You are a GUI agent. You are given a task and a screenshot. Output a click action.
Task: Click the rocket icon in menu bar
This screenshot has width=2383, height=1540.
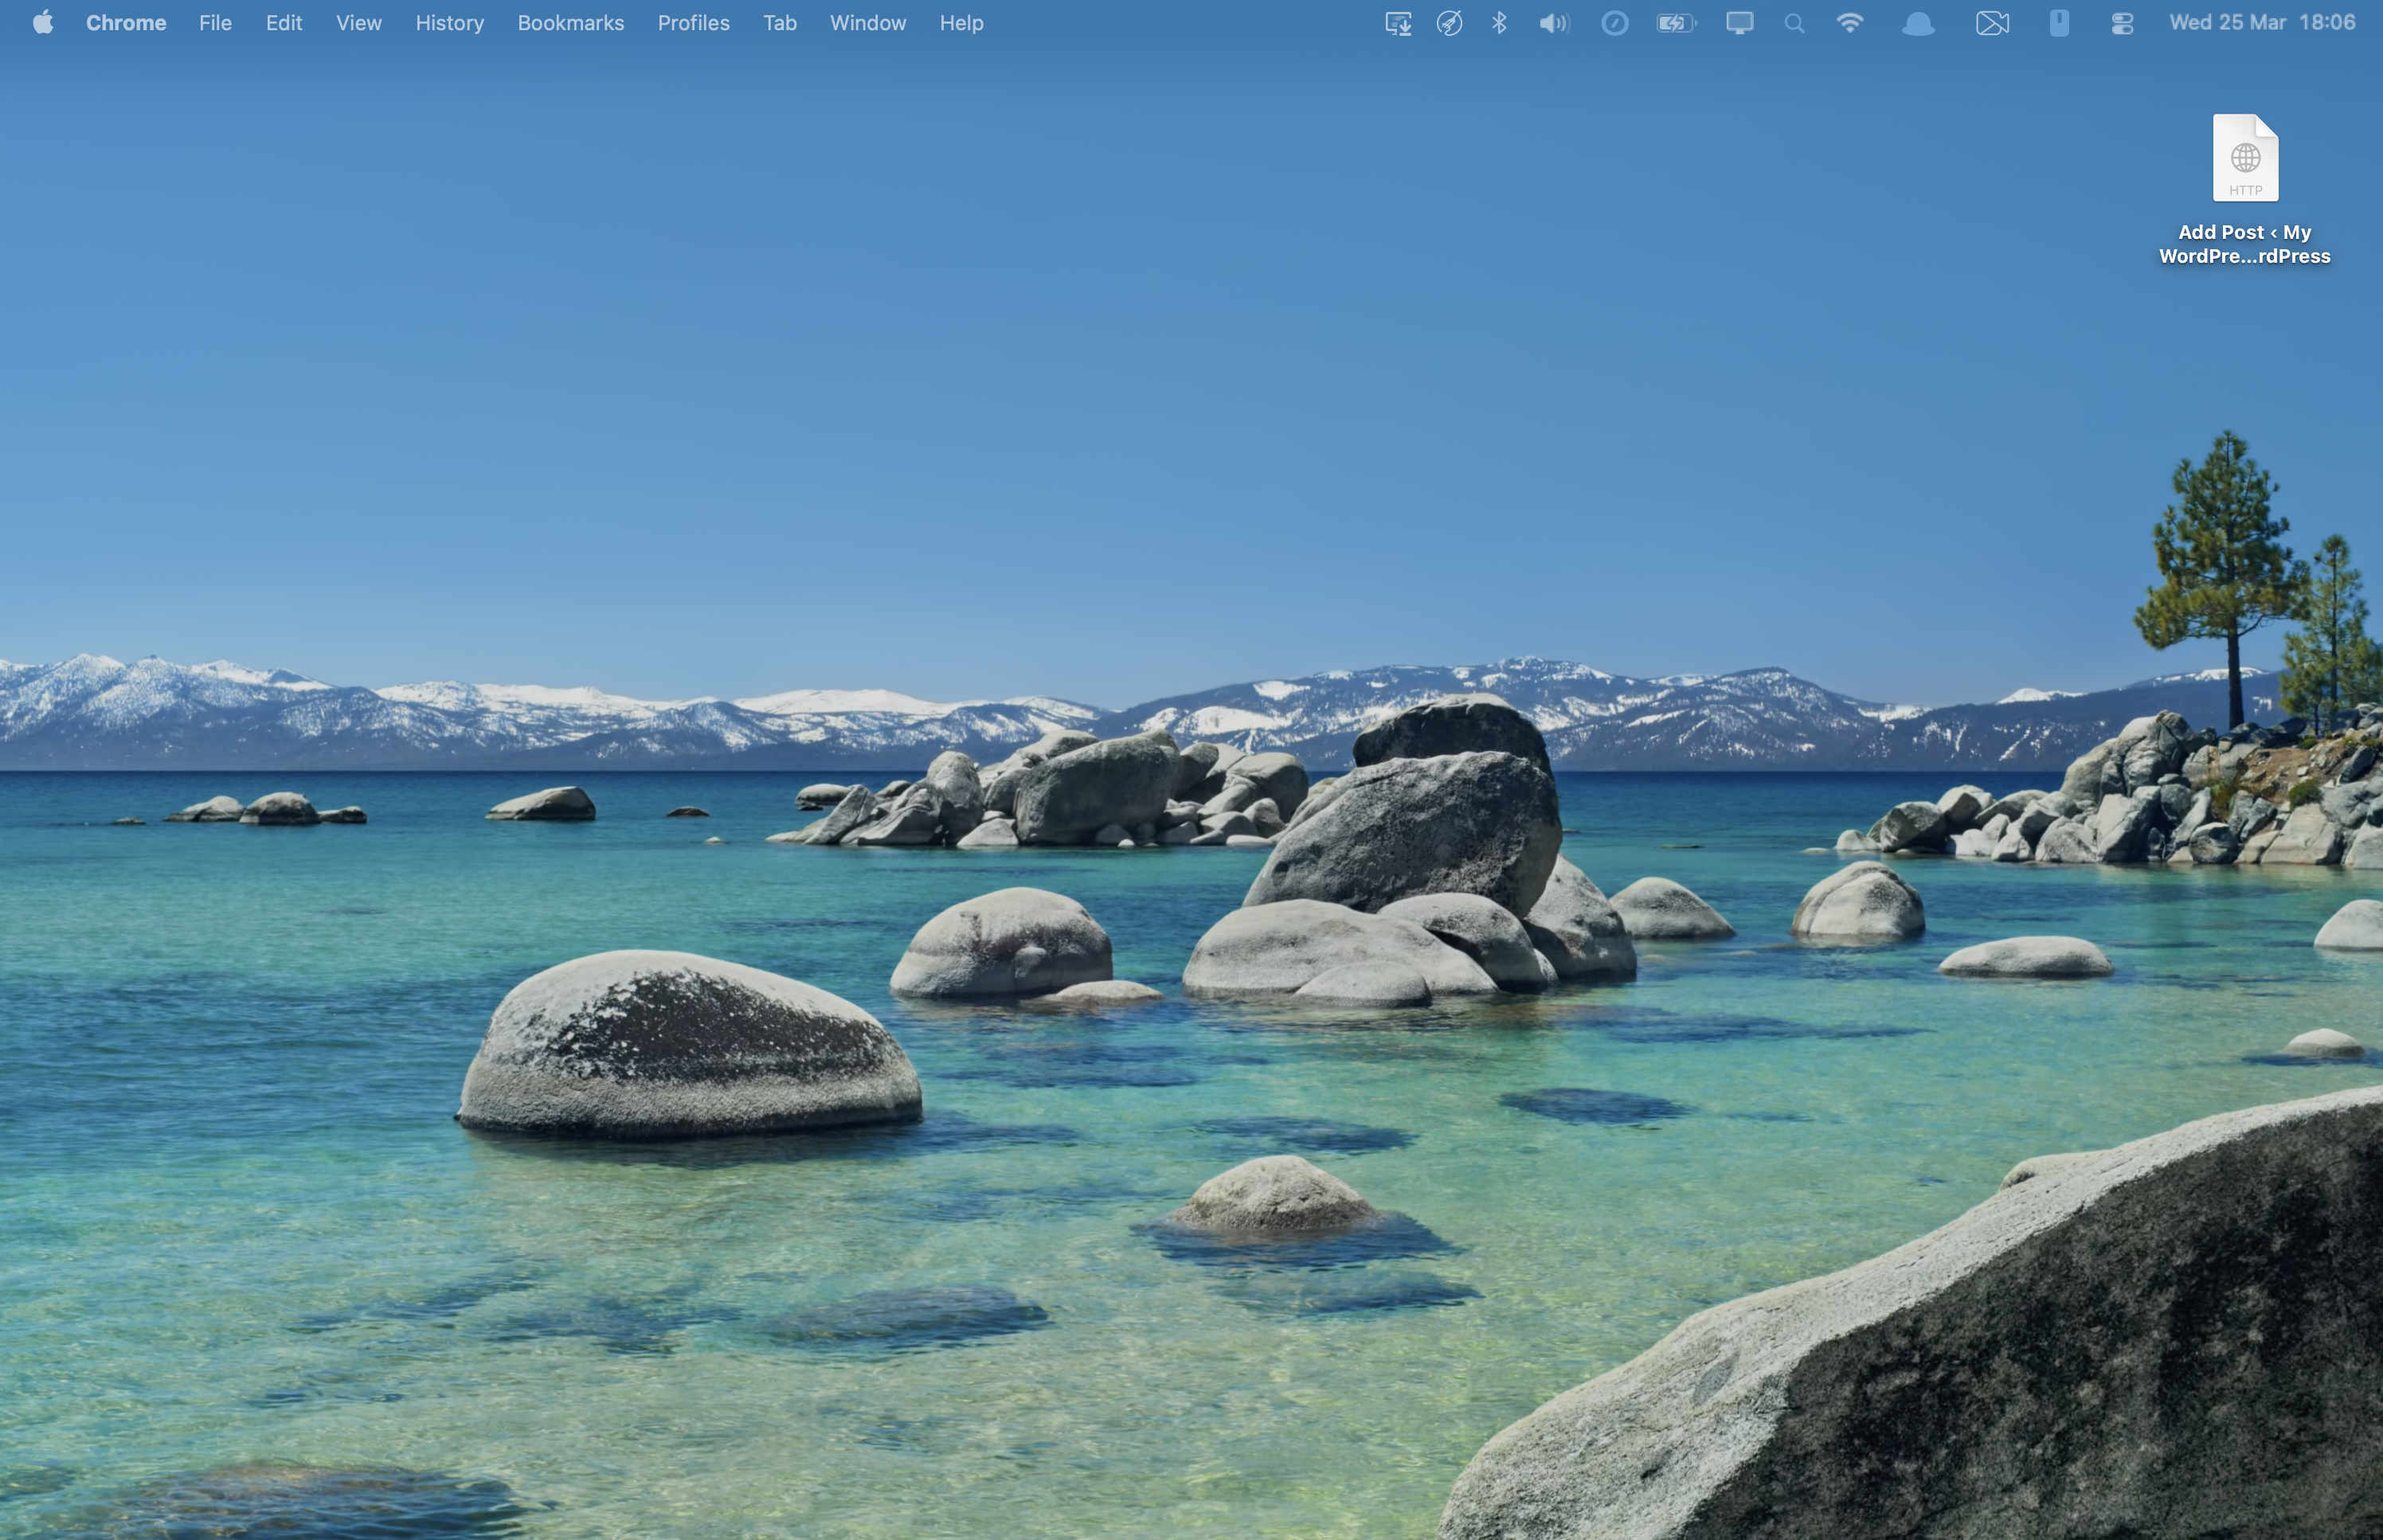(1449, 23)
